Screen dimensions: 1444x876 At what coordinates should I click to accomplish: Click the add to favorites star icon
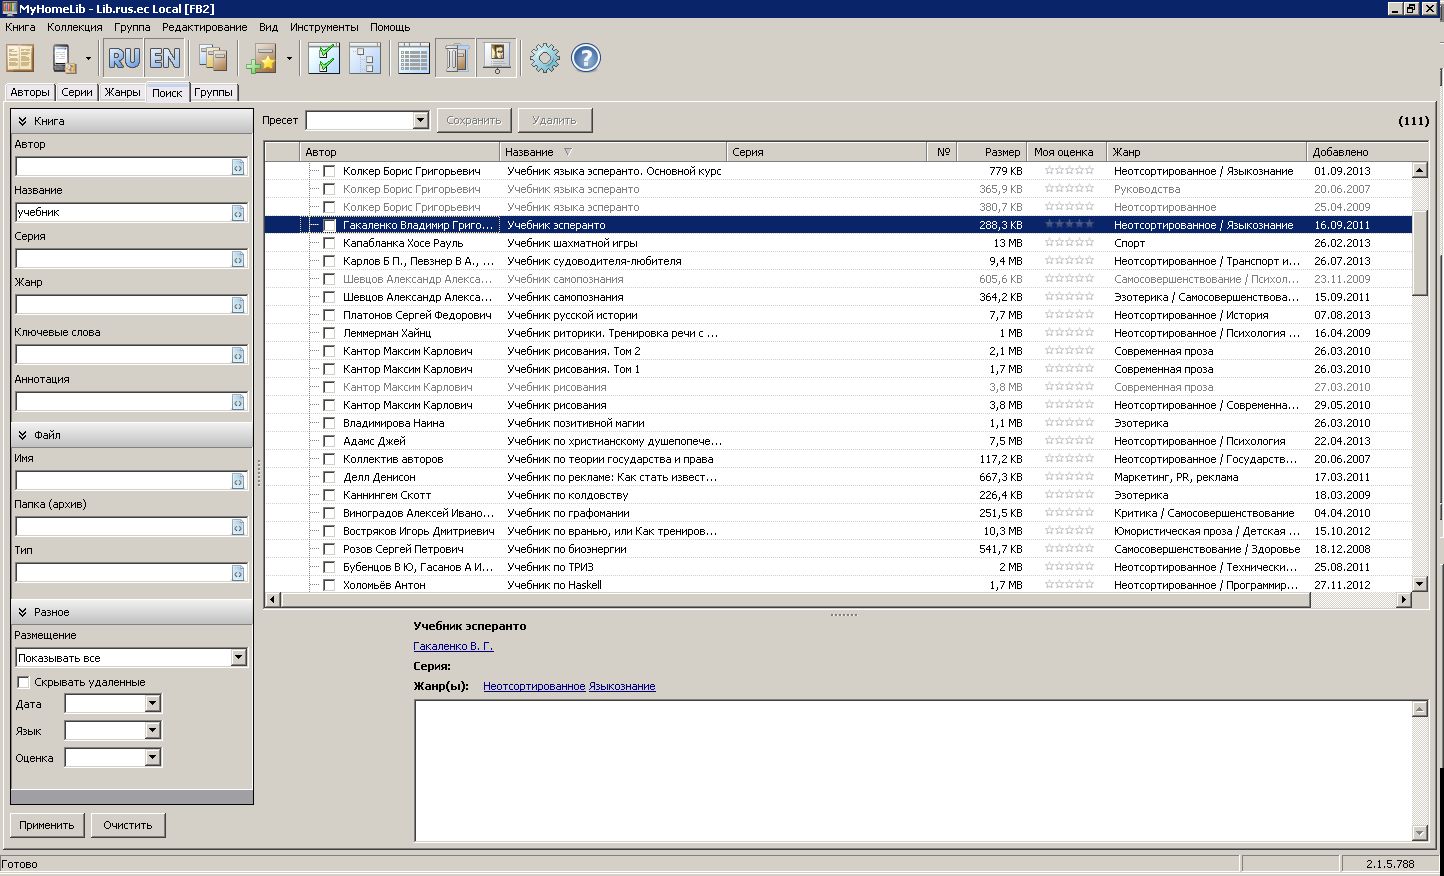pyautogui.click(x=263, y=58)
